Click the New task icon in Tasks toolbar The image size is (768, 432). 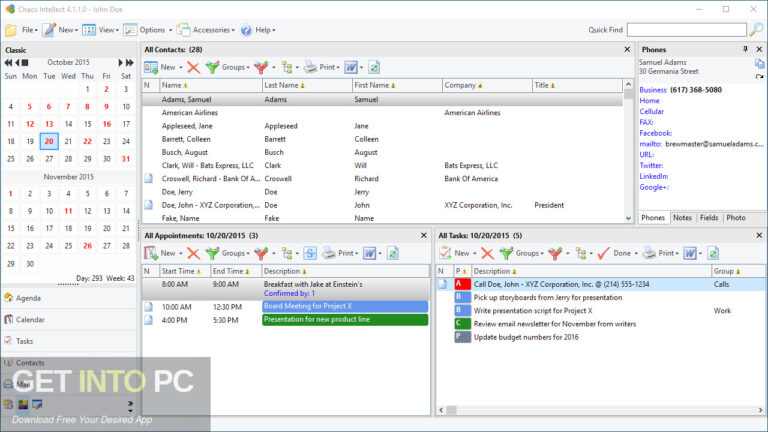[445, 253]
